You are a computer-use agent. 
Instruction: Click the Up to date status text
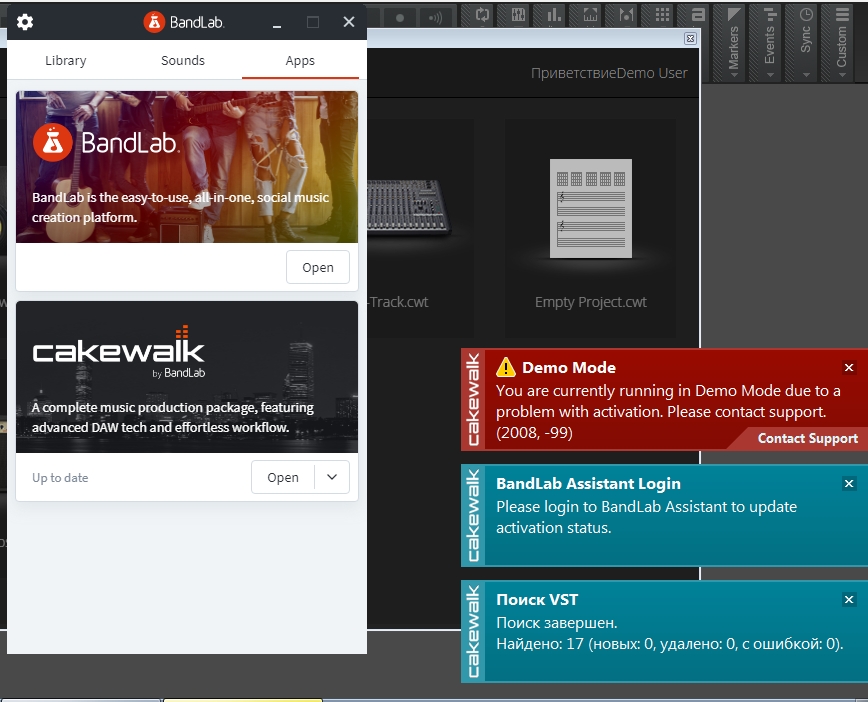point(60,478)
